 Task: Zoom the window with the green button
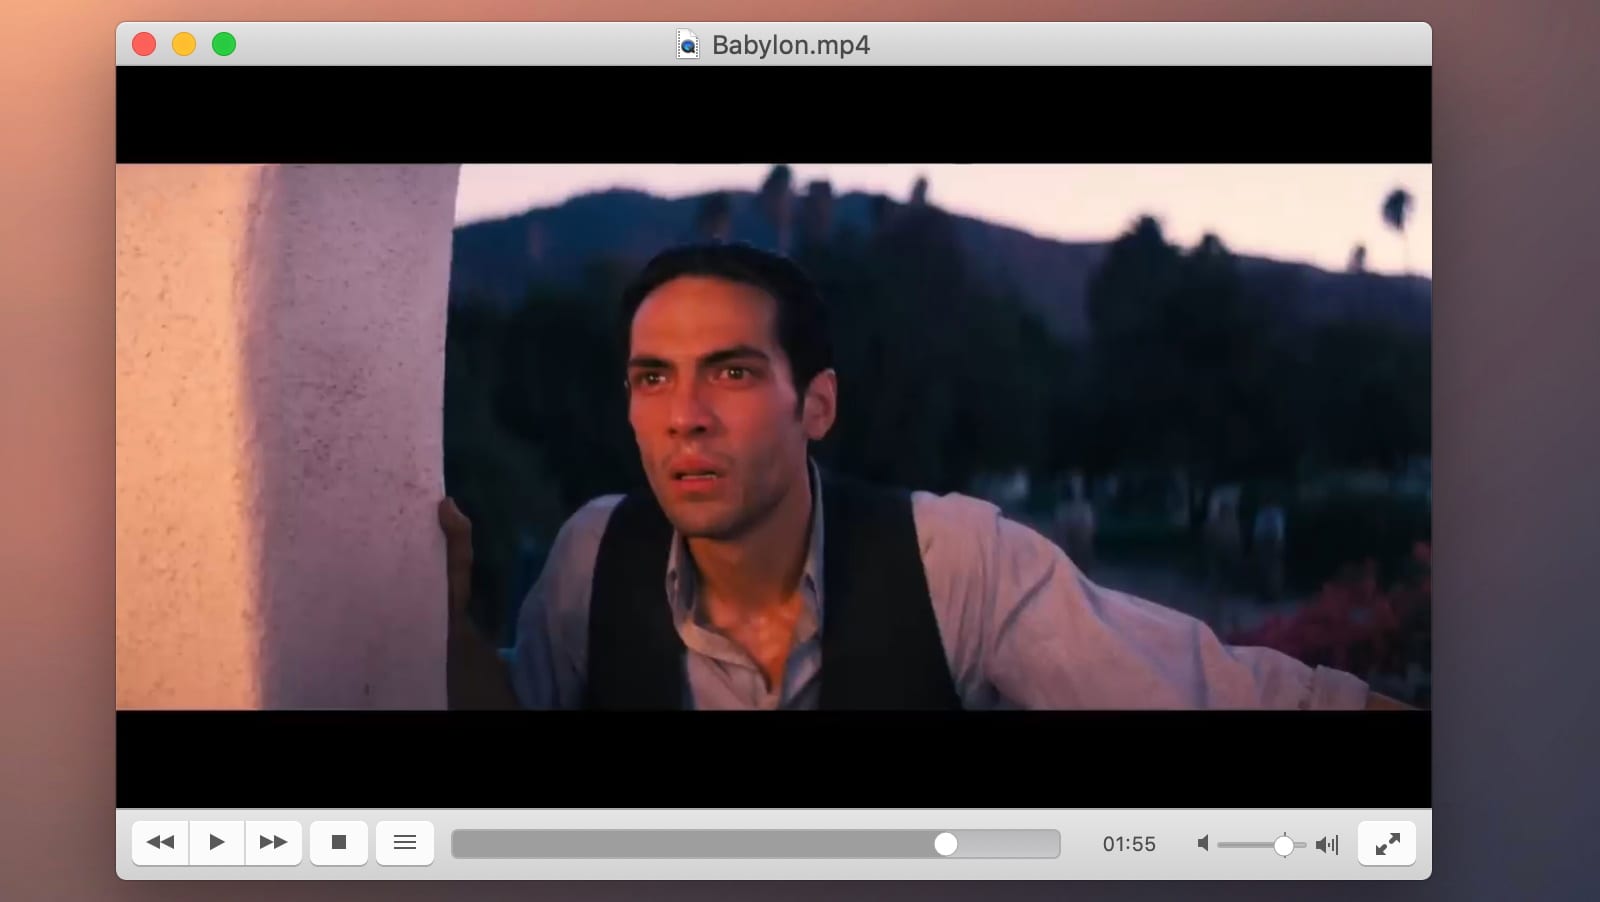224,44
